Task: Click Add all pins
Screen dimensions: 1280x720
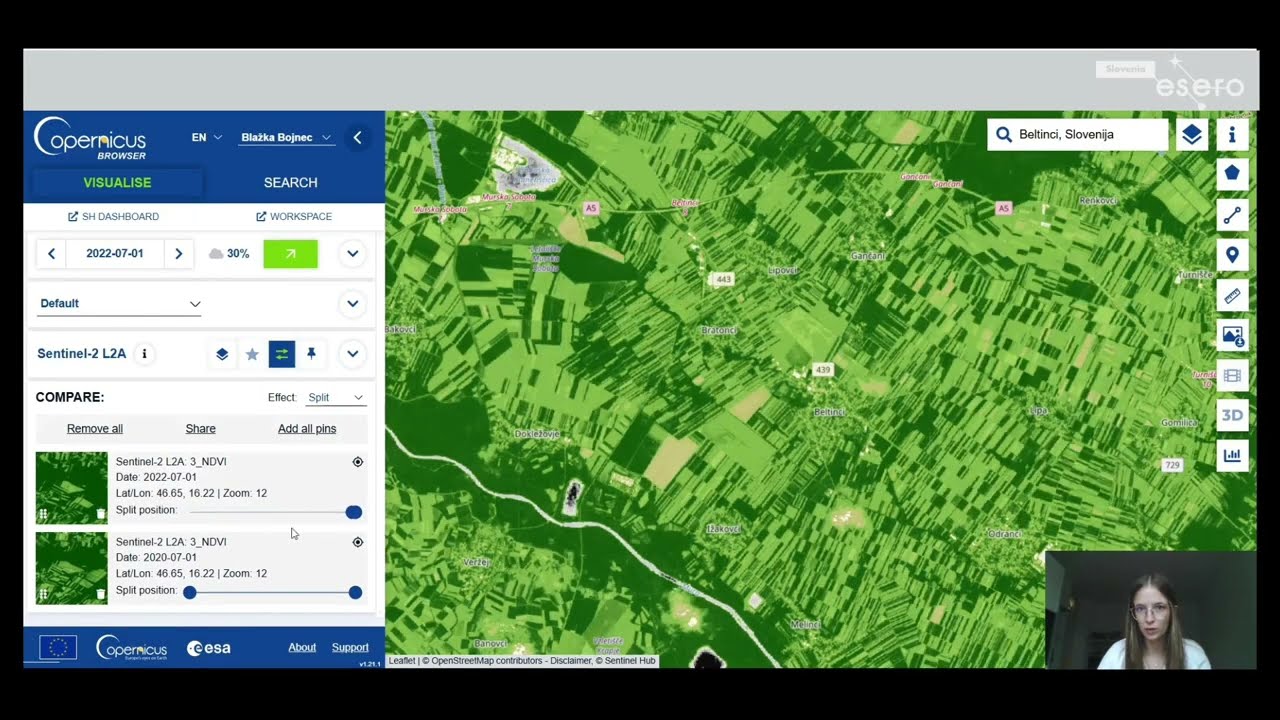Action: pos(307,429)
